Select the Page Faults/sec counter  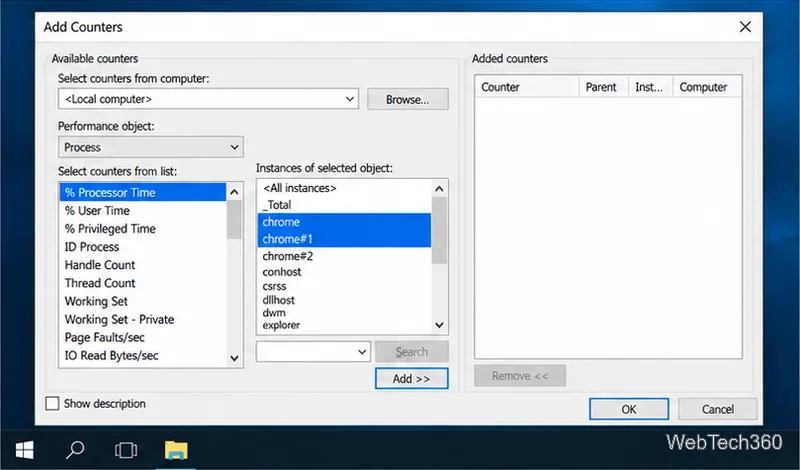pos(105,338)
